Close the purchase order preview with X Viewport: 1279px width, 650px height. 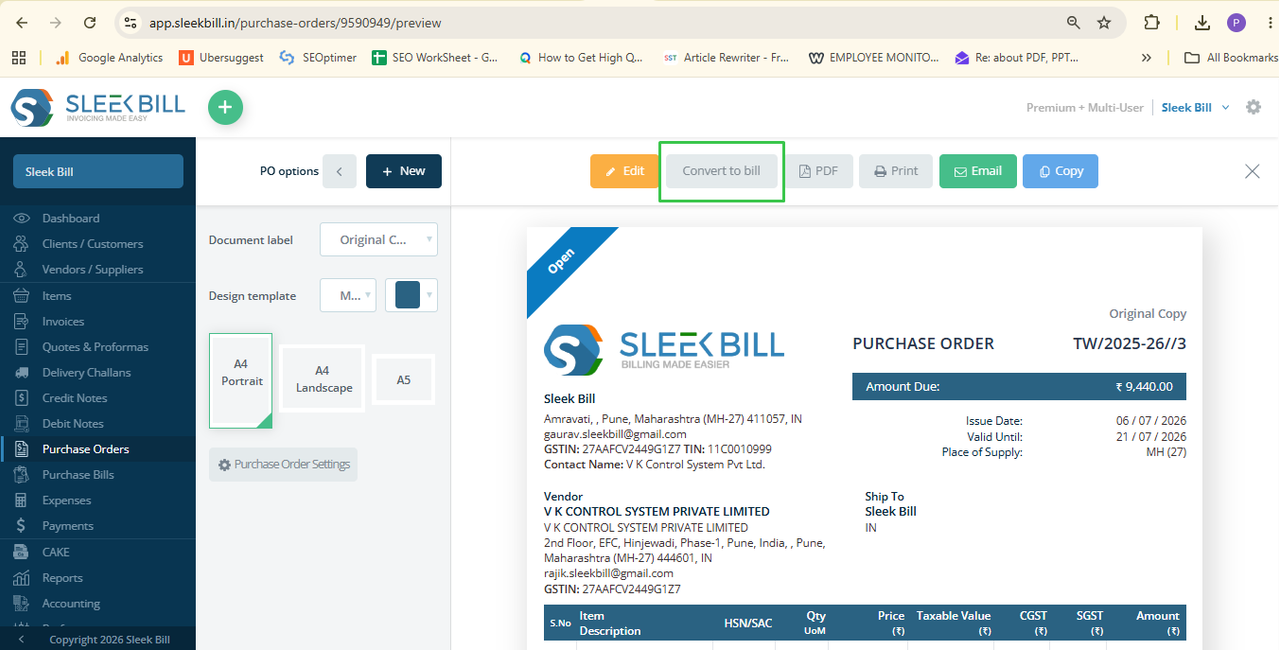(x=1252, y=171)
